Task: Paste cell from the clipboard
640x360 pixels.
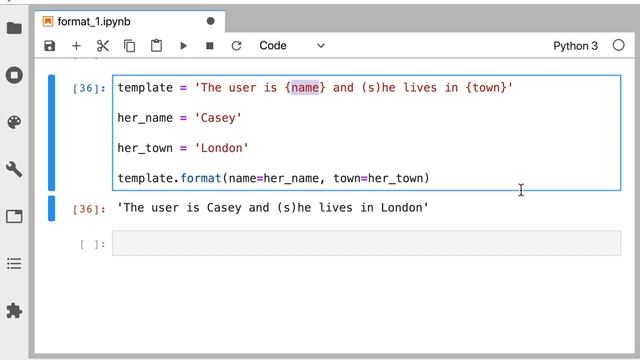Action: pyautogui.click(x=156, y=46)
